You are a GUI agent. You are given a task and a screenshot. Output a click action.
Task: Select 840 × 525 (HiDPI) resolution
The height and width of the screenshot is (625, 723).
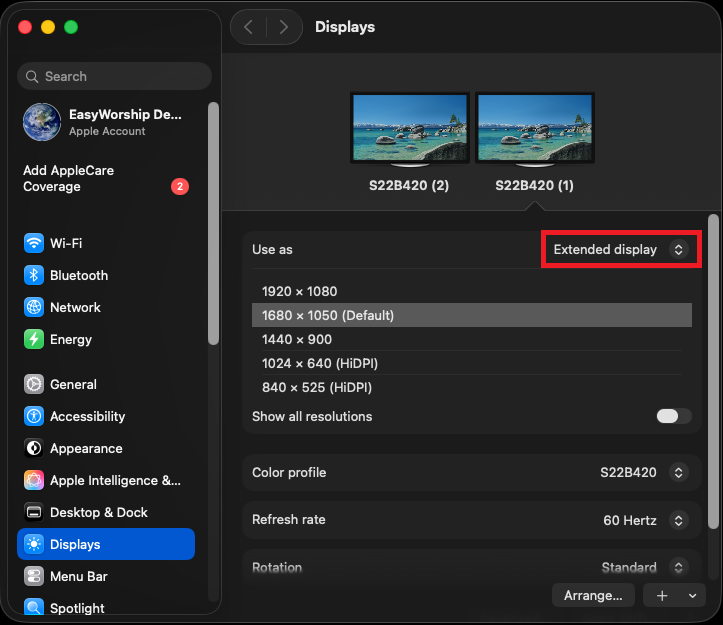point(472,387)
